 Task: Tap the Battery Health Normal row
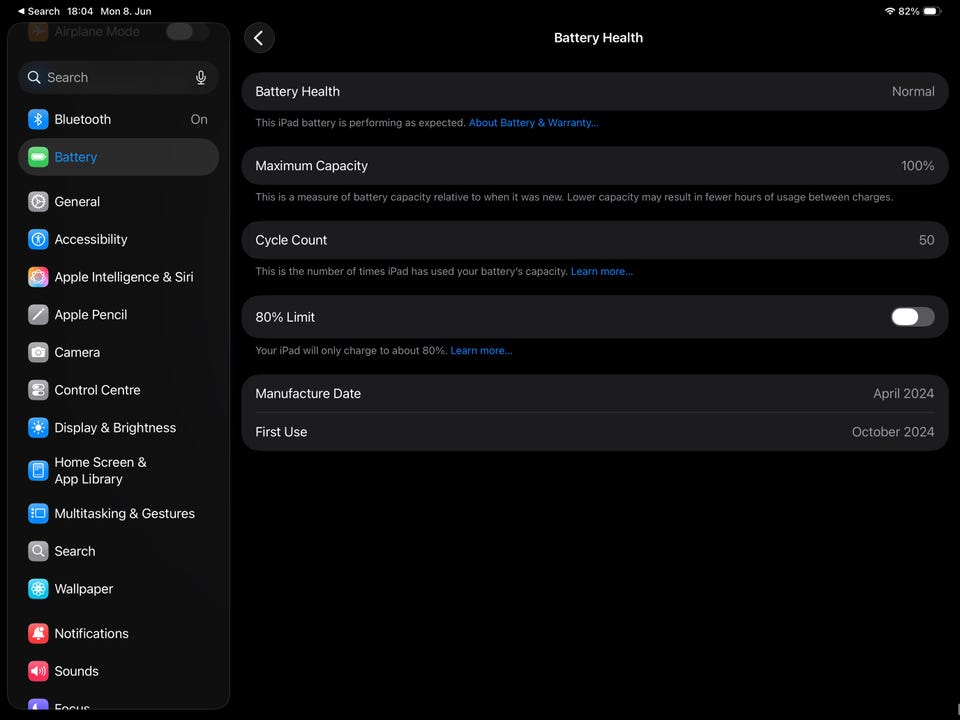pos(594,92)
